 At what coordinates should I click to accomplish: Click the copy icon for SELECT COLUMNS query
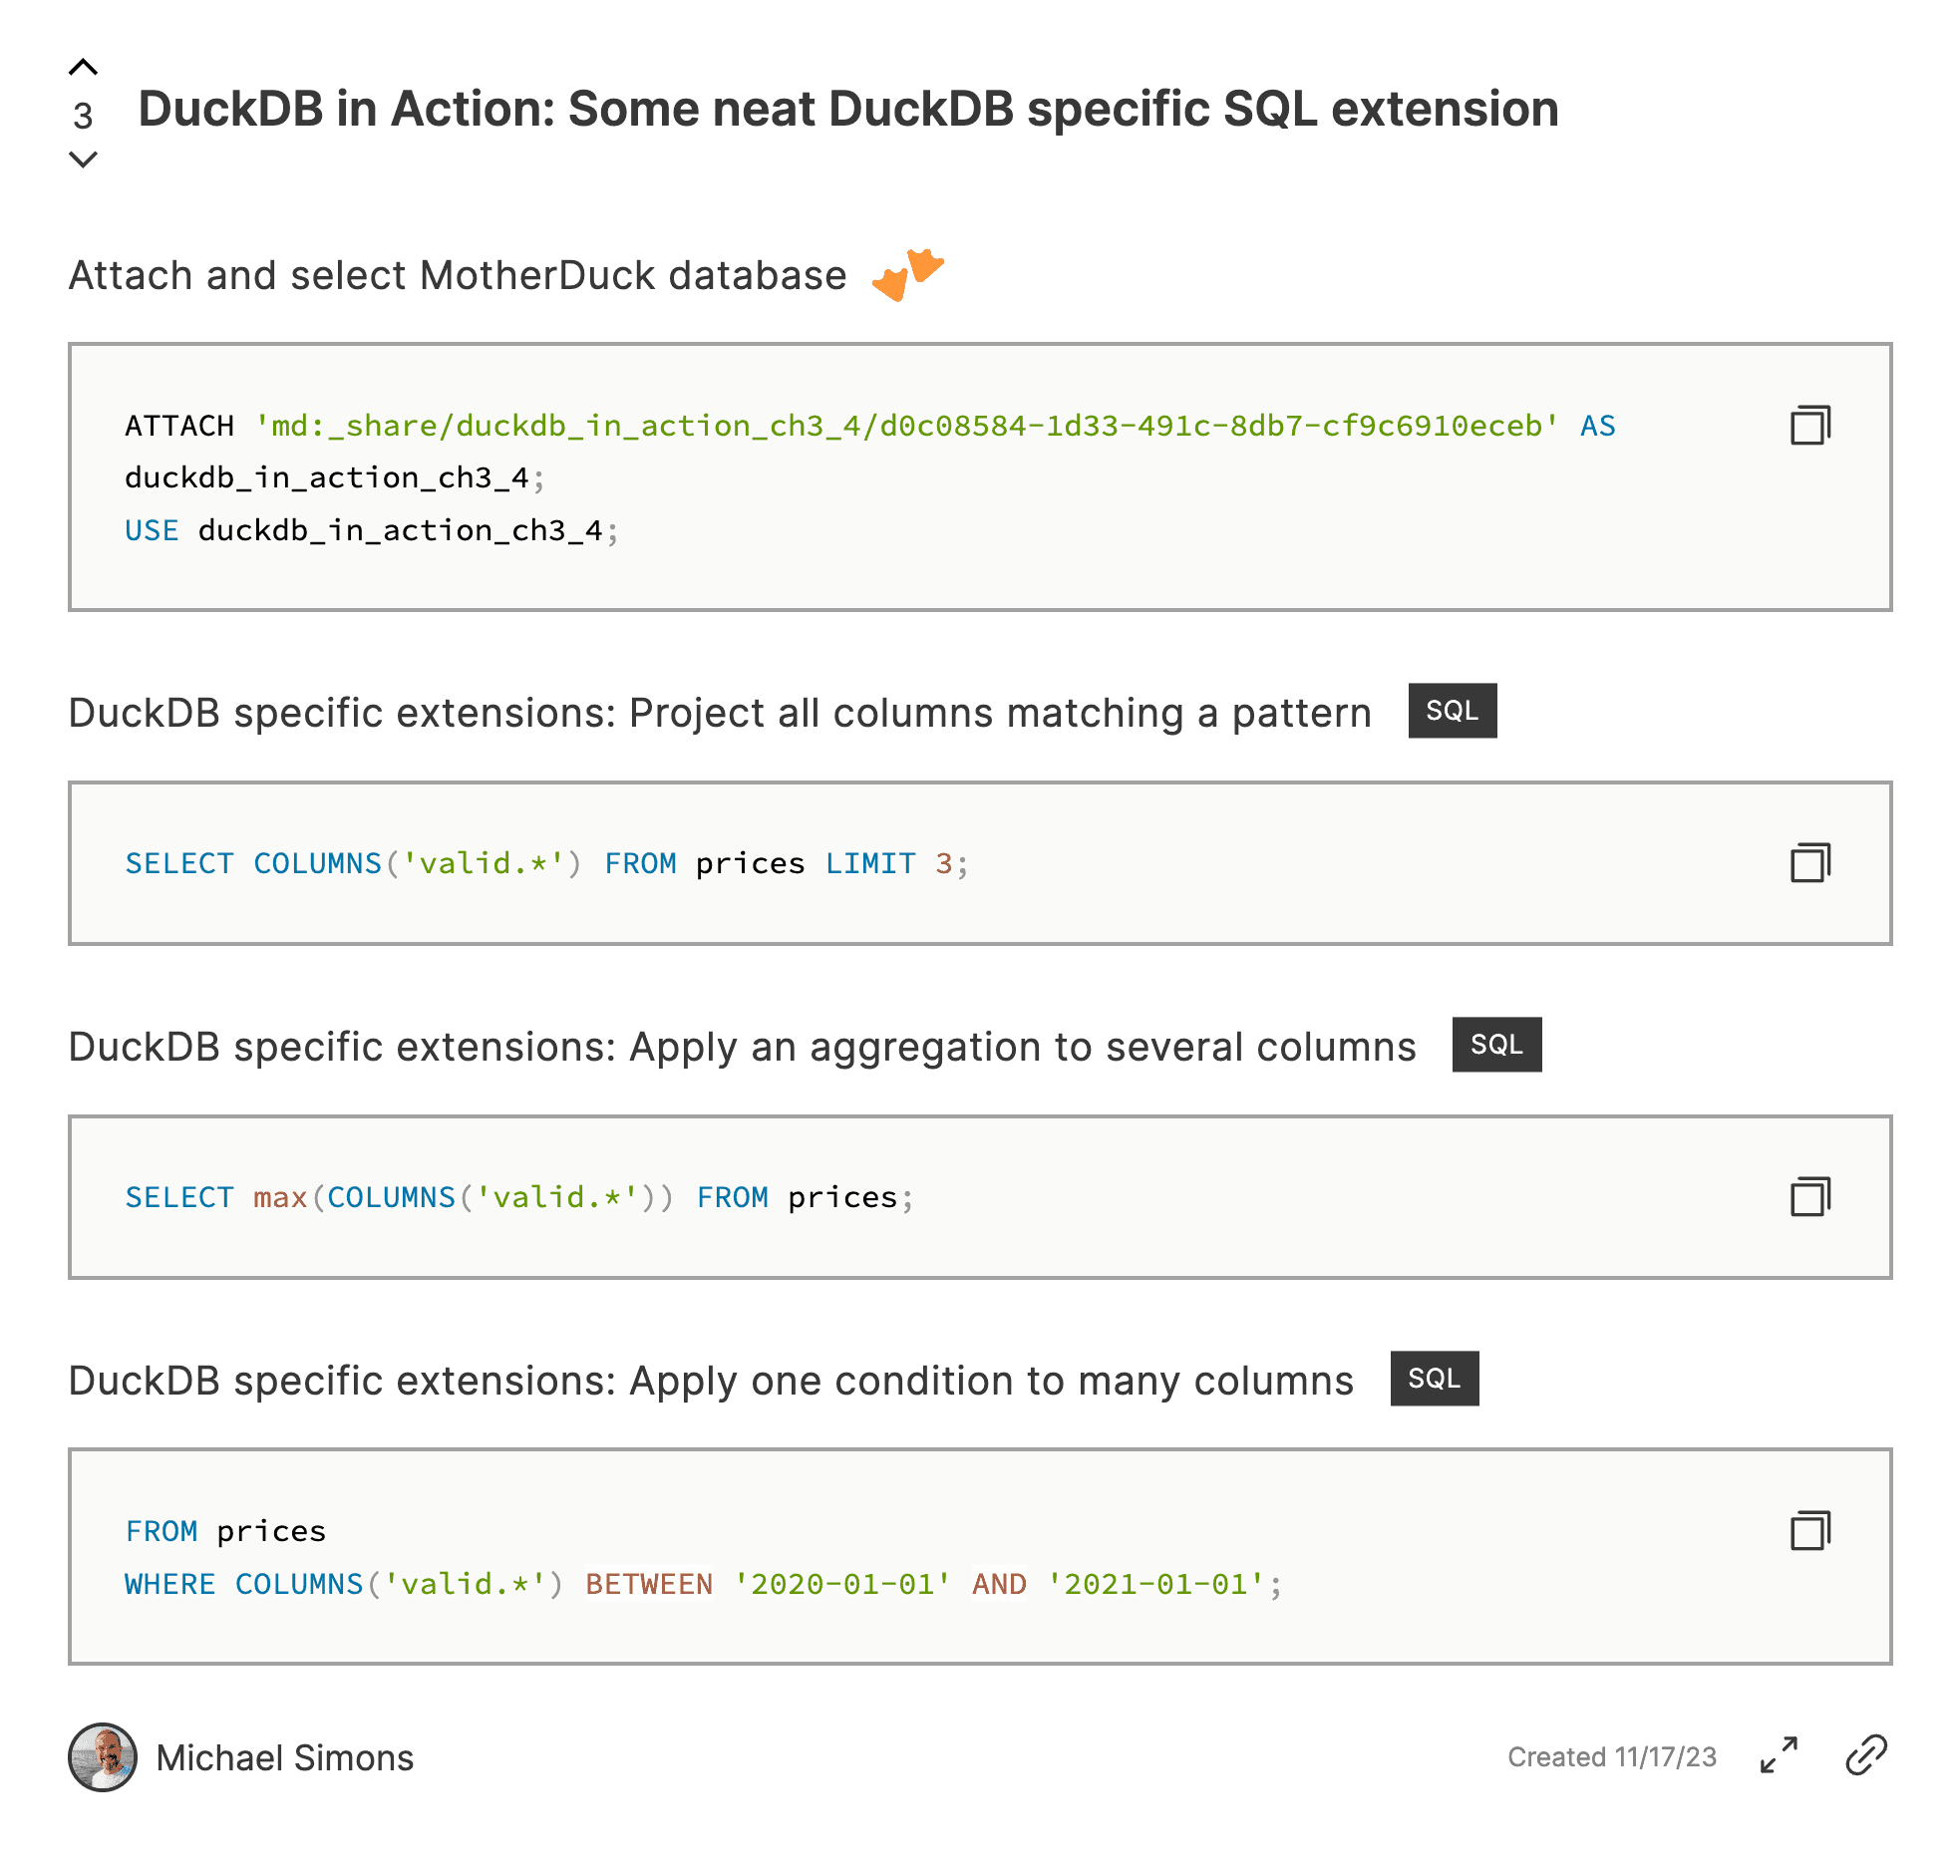1809,859
